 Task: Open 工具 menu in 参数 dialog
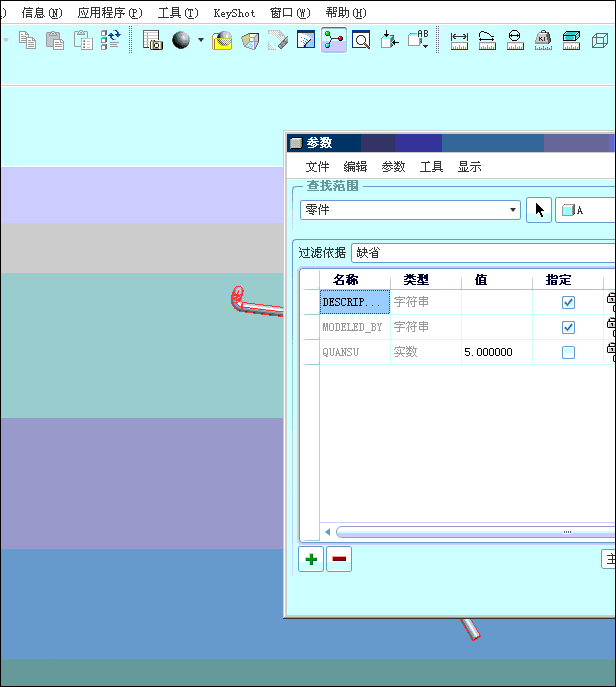[x=432, y=166]
